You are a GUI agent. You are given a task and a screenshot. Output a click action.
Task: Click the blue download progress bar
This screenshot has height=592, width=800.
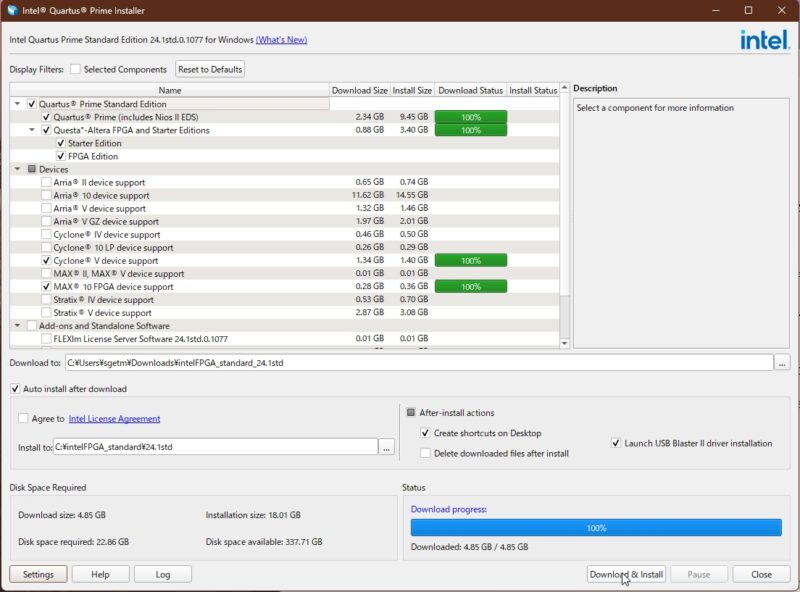(596, 527)
